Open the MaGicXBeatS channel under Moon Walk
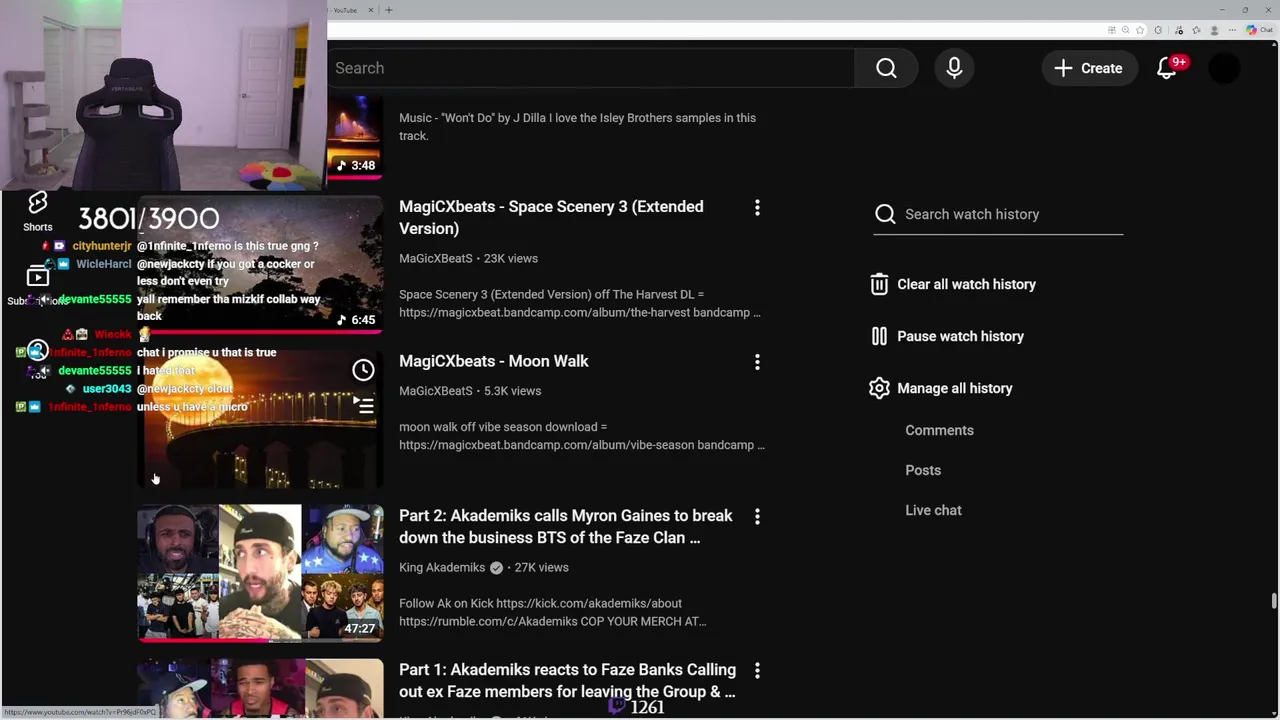 coord(436,391)
